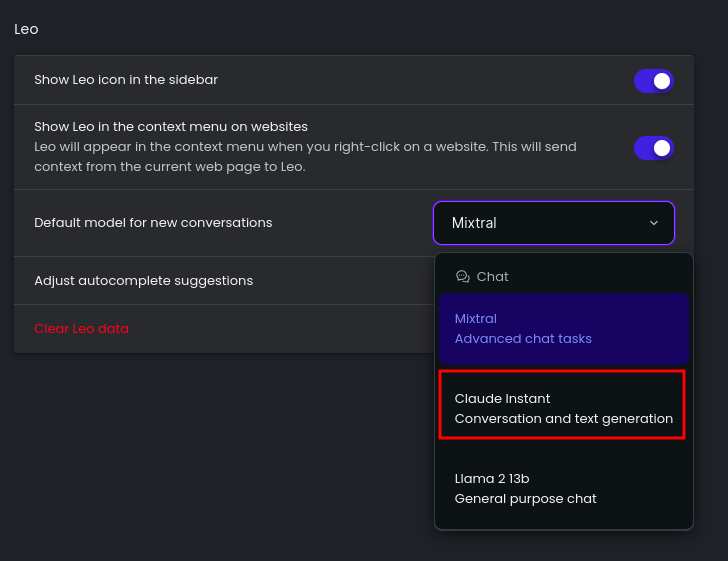Click the Mixtral text inside combo box

(x=474, y=223)
